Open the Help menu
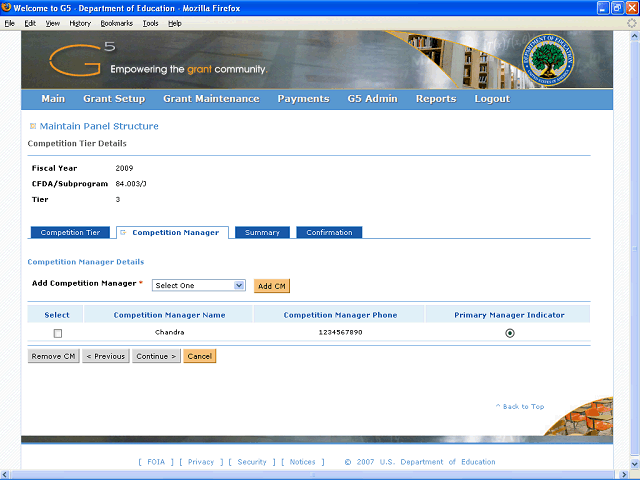The height and width of the screenshot is (480, 640). coord(175,23)
